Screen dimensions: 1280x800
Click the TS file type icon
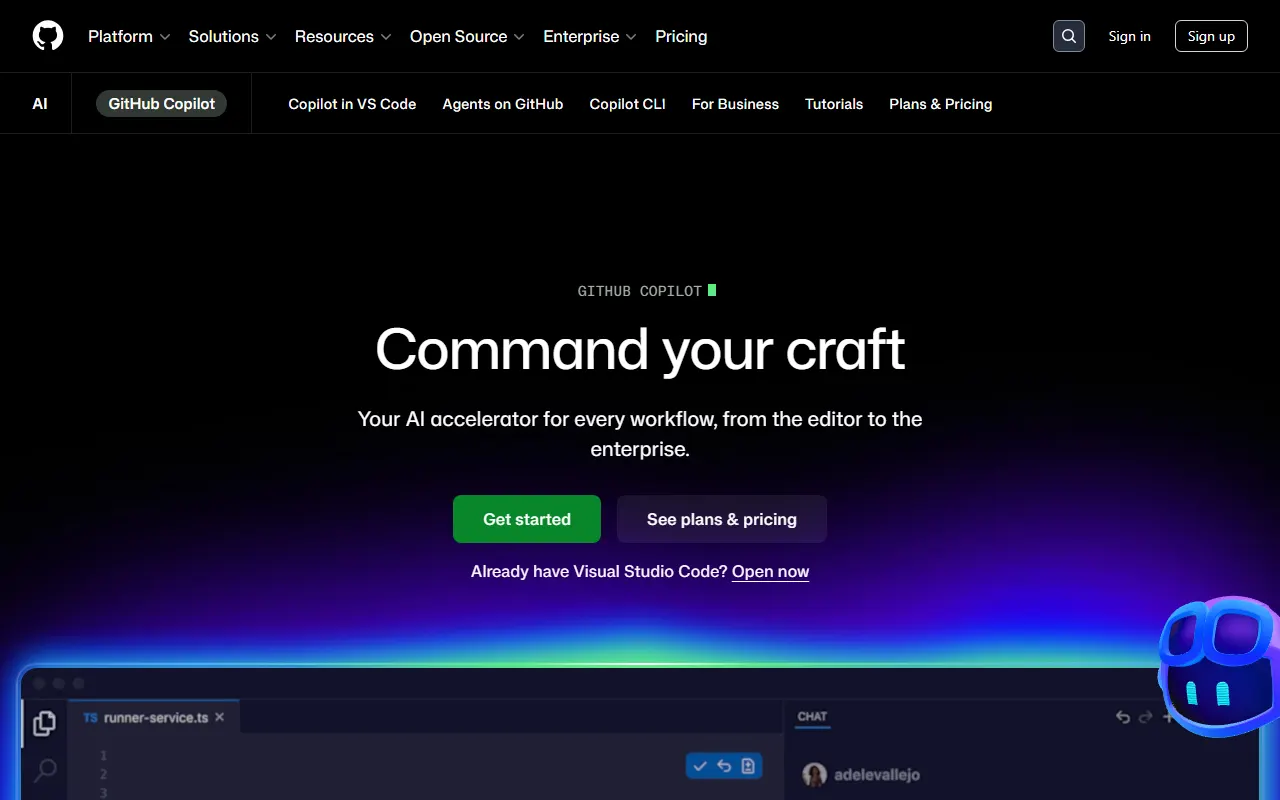pyautogui.click(x=91, y=718)
